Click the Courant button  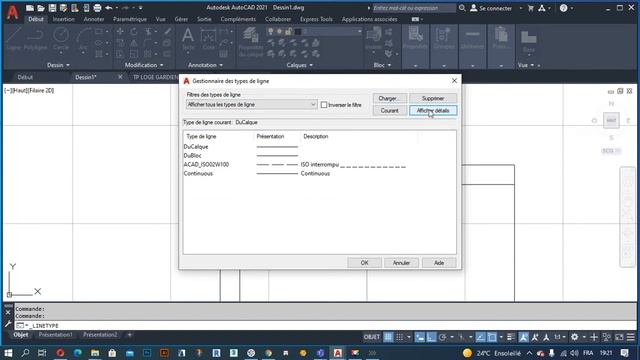(389, 111)
